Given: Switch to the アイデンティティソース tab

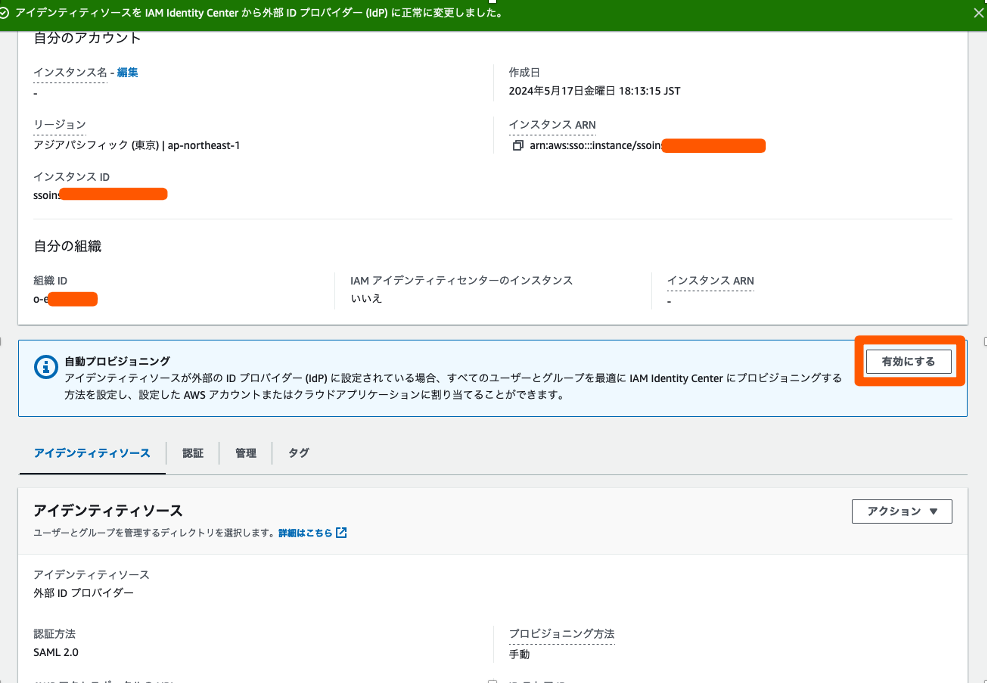Looking at the screenshot, I should [x=92, y=453].
